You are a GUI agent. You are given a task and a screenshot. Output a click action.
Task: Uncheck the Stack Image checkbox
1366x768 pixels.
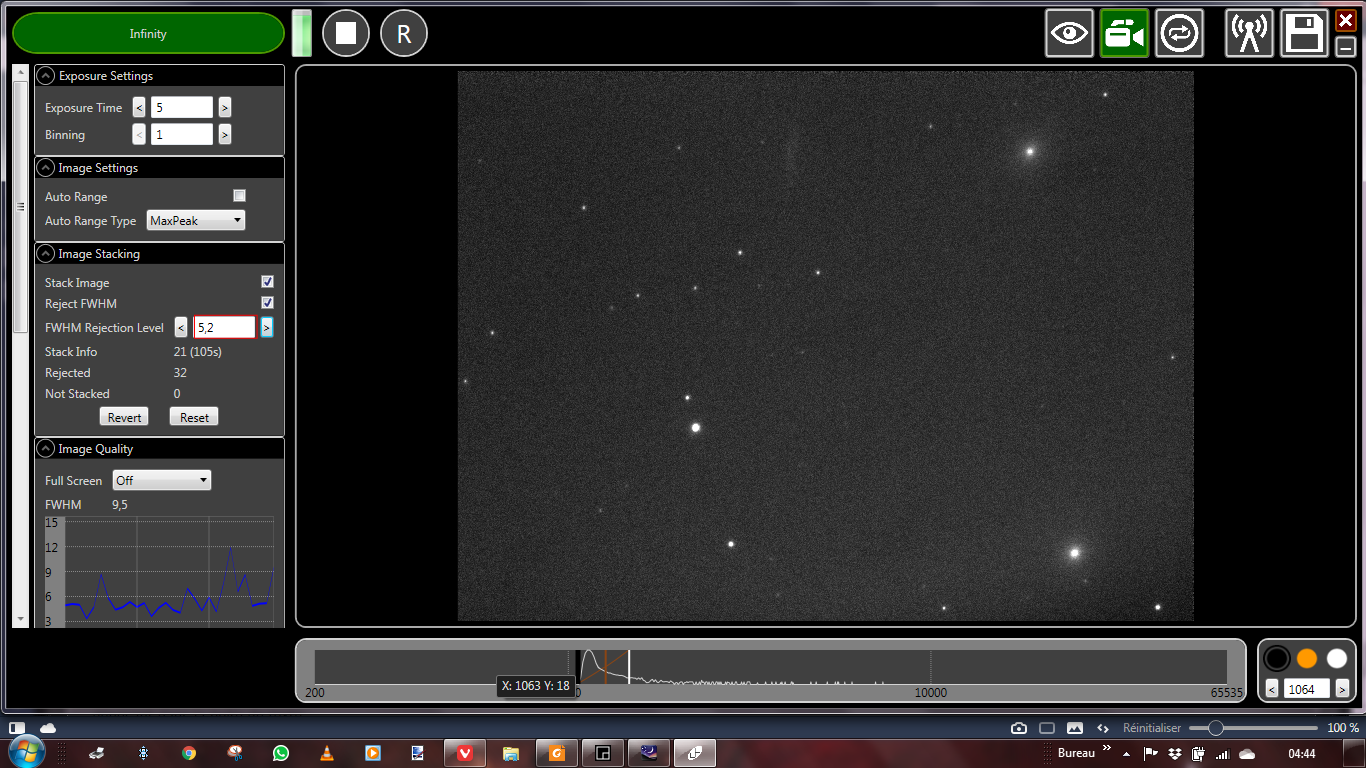pyautogui.click(x=267, y=282)
